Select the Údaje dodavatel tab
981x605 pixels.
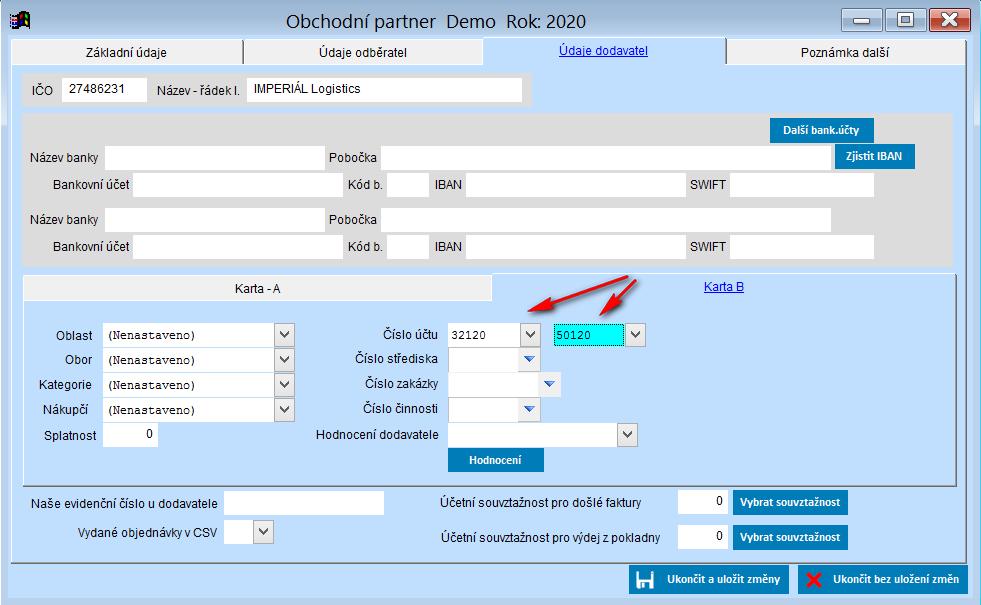(604, 51)
